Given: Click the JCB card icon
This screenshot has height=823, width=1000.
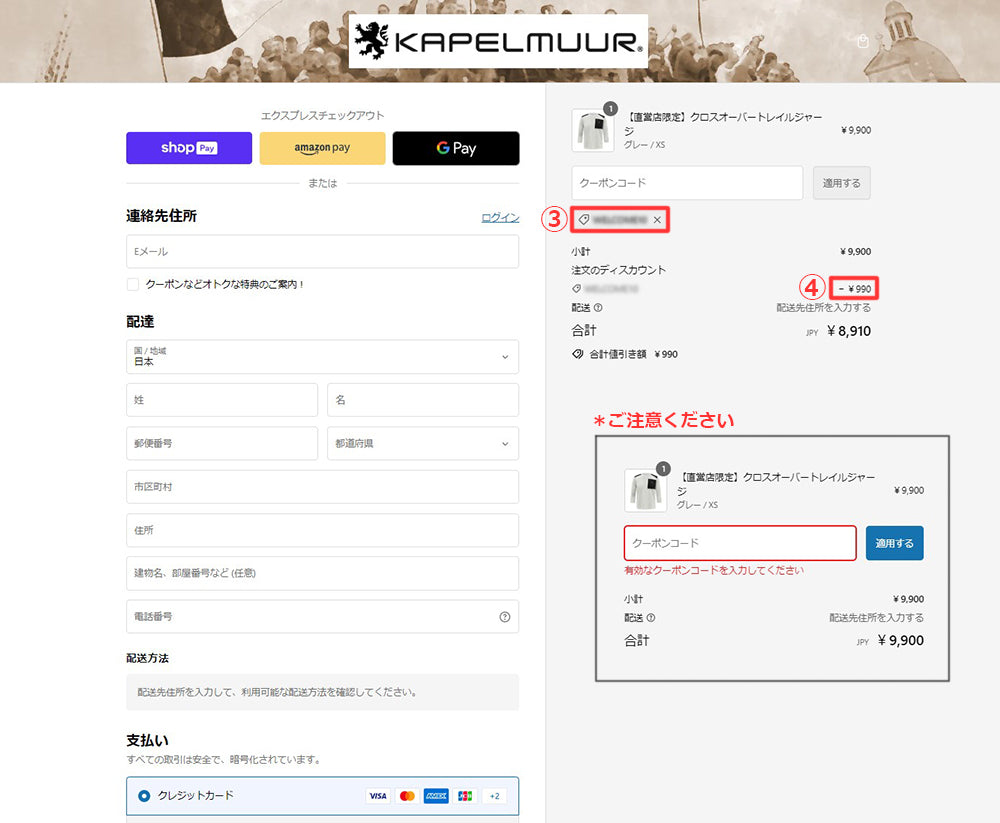Looking at the screenshot, I should click(465, 796).
